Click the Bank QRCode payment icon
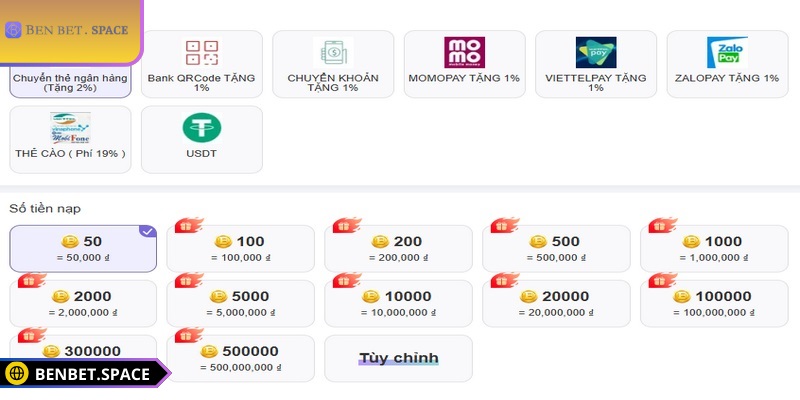 [201, 53]
